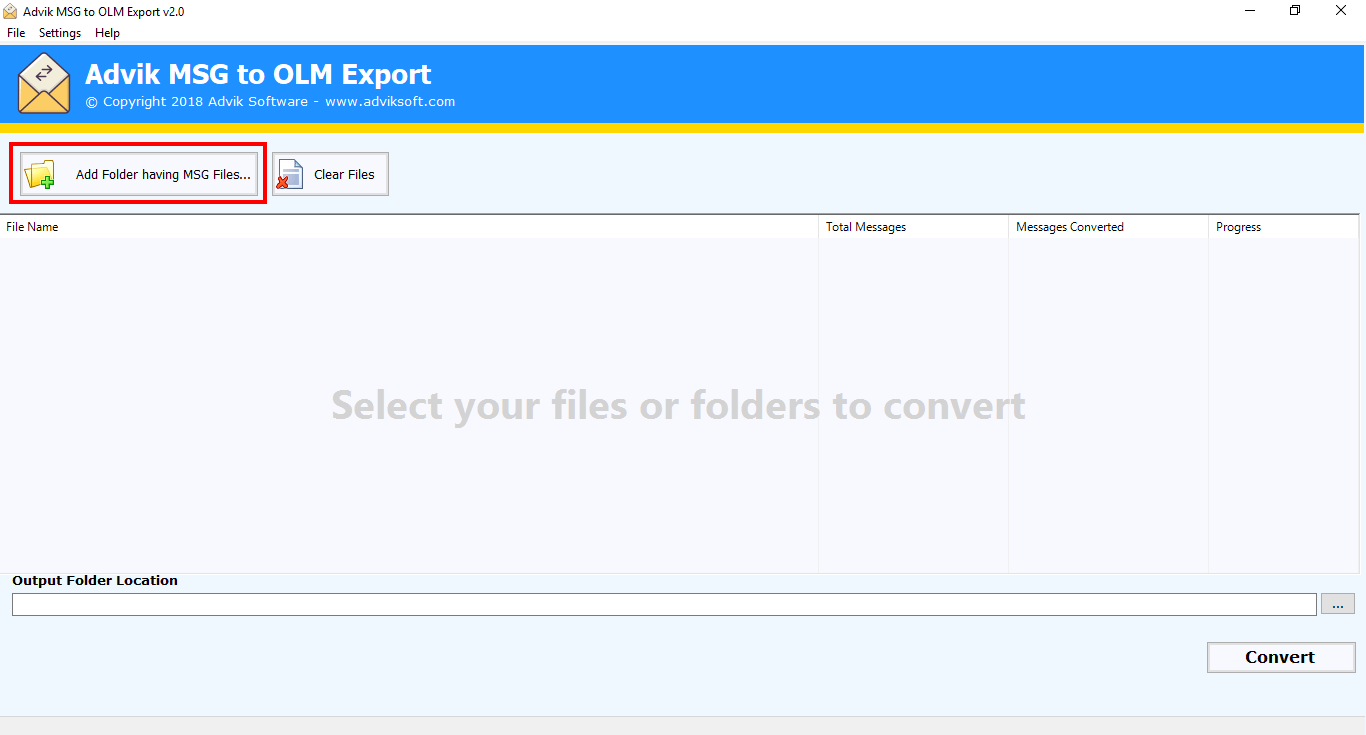Click the Convert button

(x=1281, y=657)
